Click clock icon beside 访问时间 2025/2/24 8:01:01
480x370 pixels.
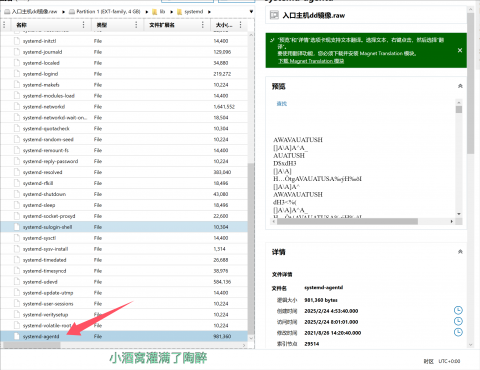pyautogui.click(x=458, y=321)
